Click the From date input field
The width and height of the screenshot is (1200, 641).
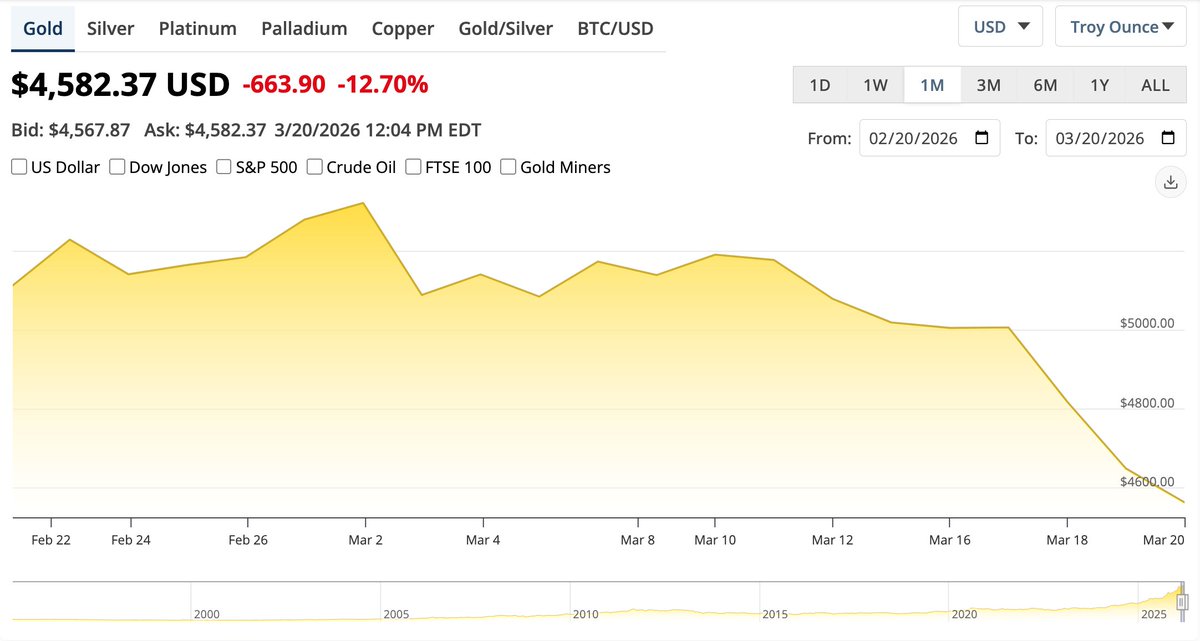[x=929, y=138]
